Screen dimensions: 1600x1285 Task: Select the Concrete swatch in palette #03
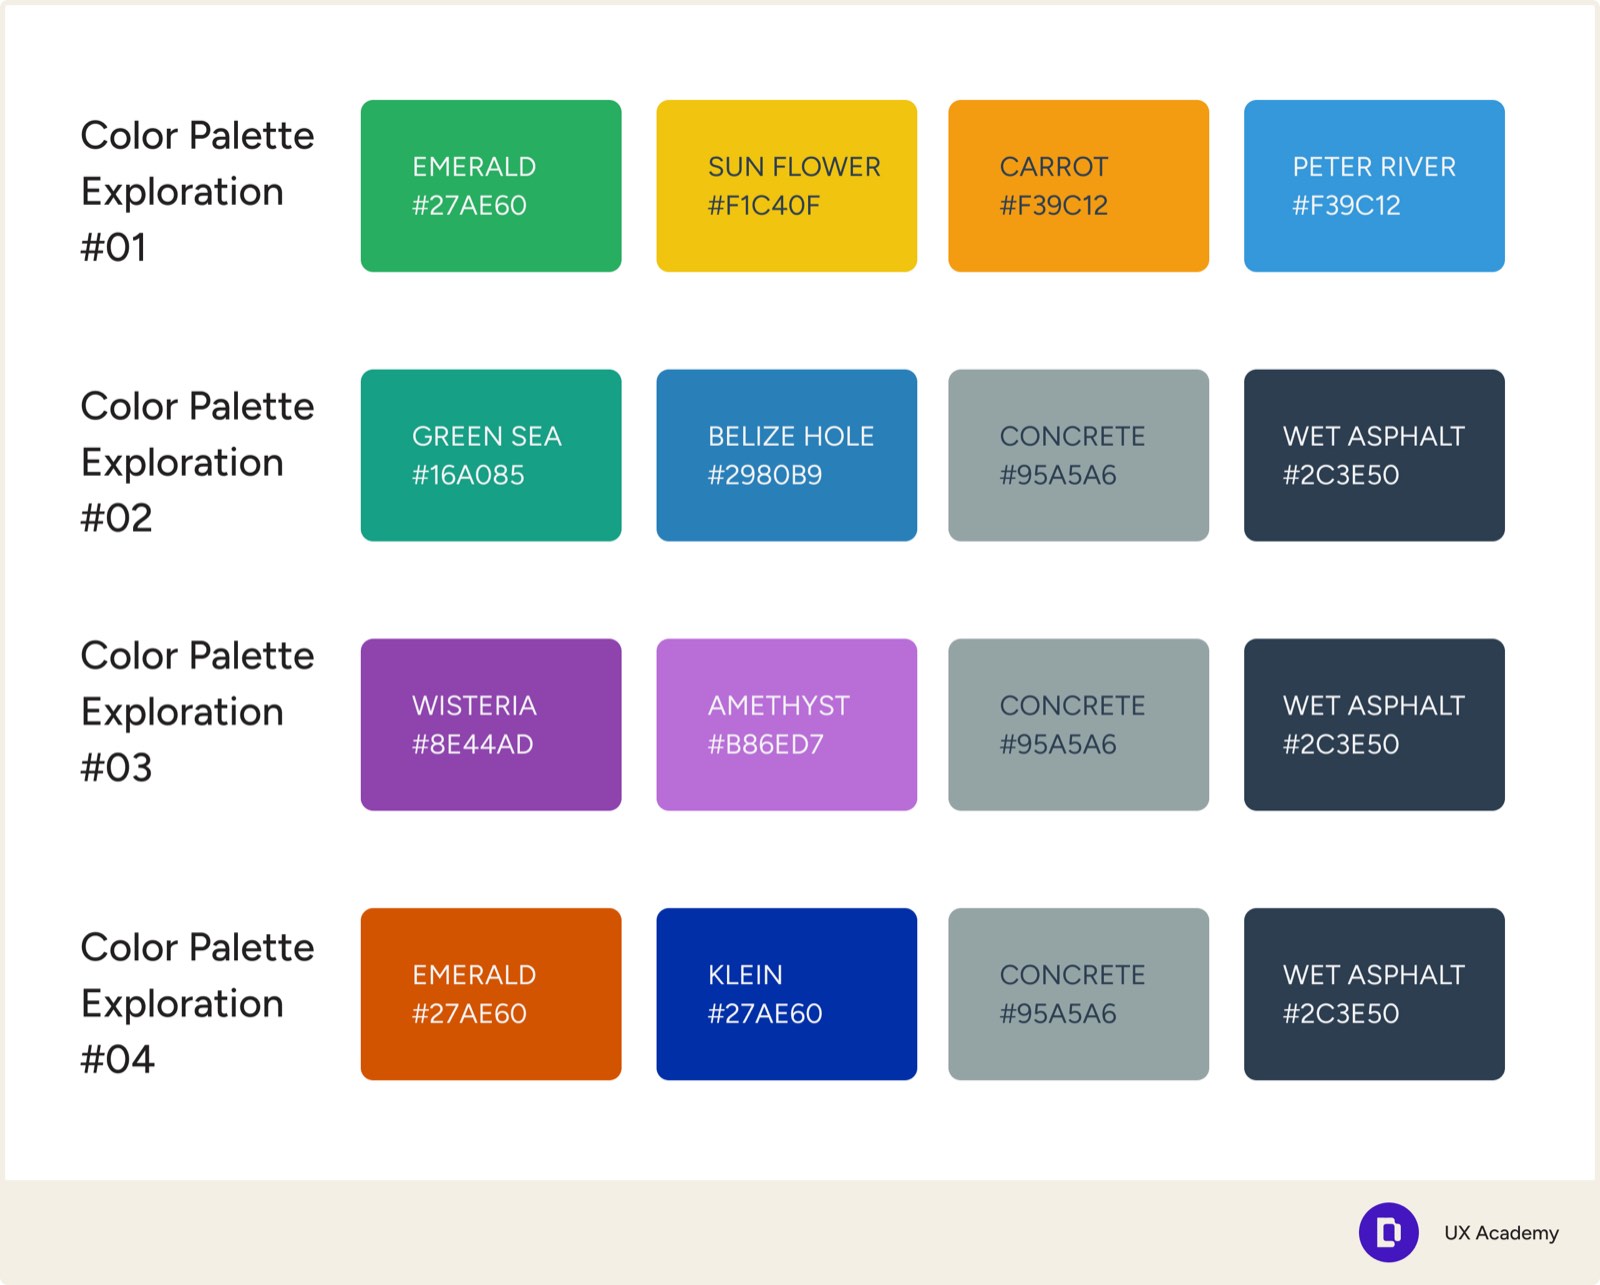[x=1079, y=725]
